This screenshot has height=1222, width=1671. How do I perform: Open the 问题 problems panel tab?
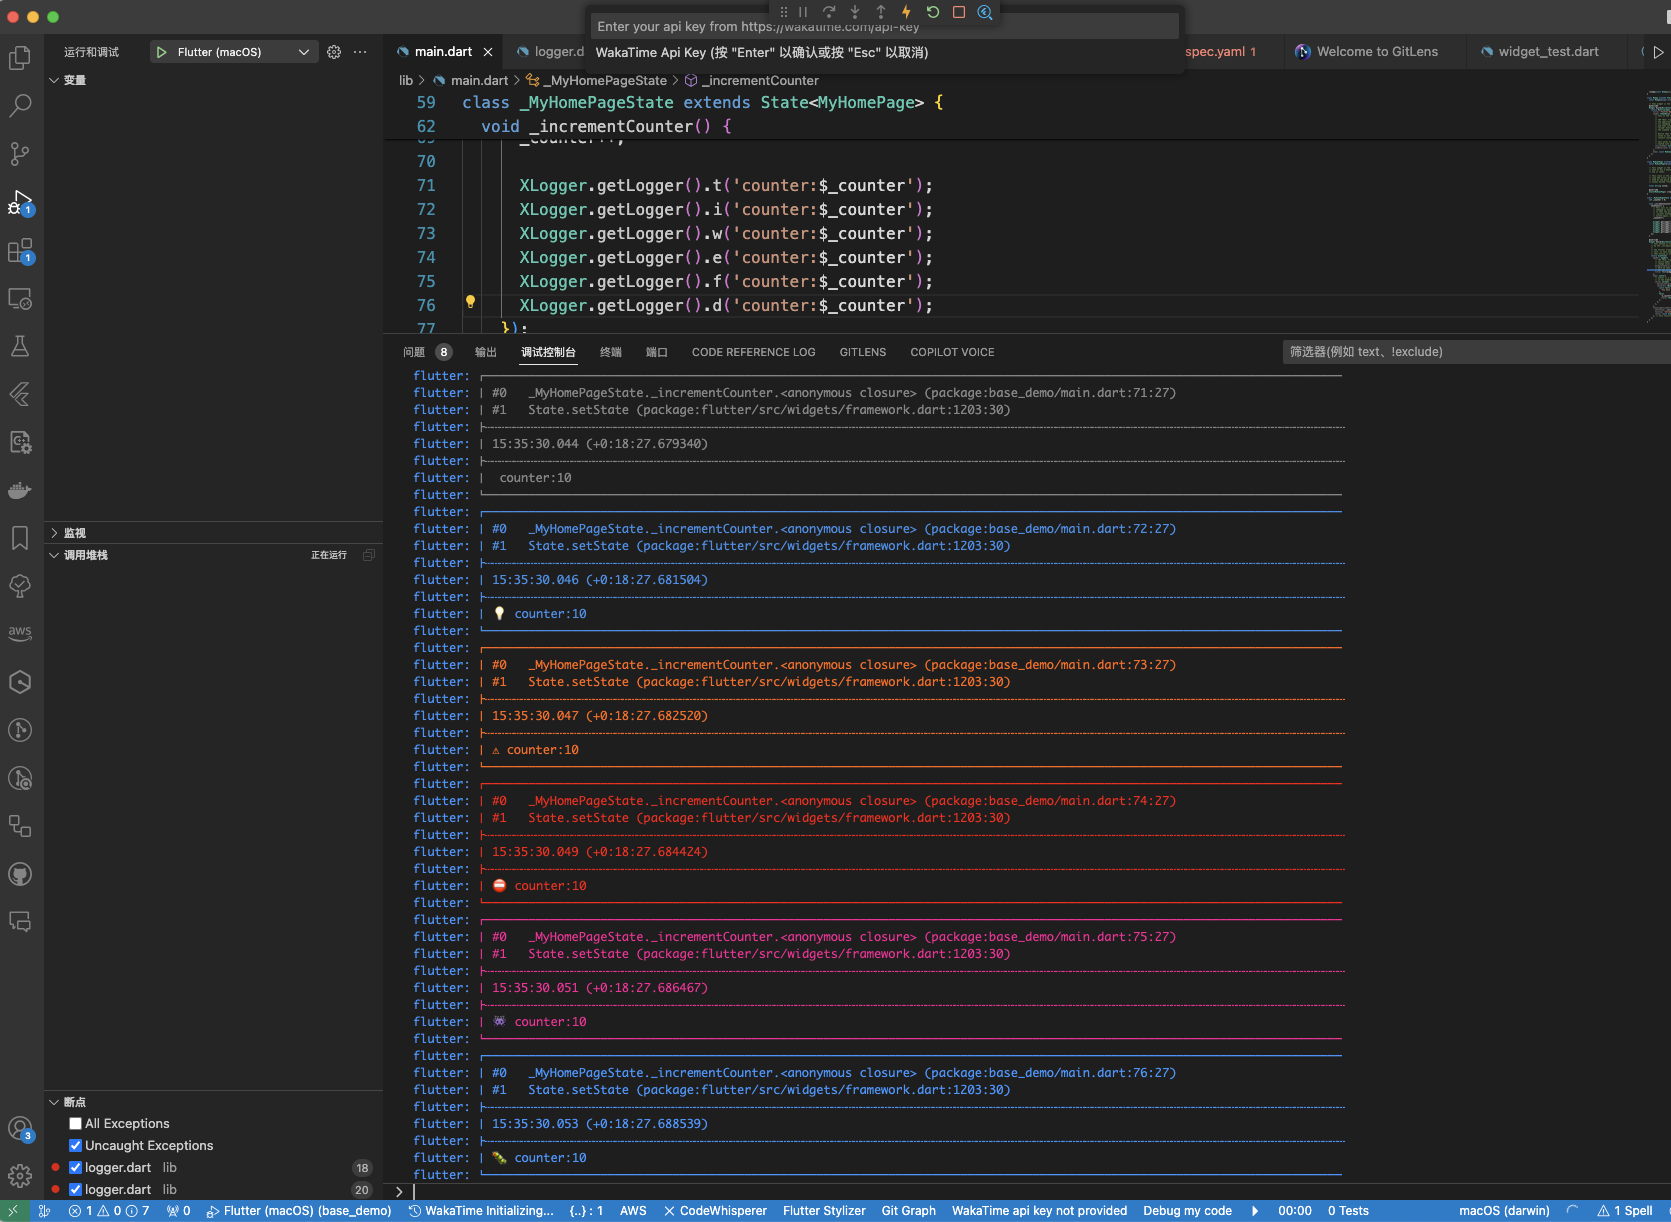[x=426, y=352]
